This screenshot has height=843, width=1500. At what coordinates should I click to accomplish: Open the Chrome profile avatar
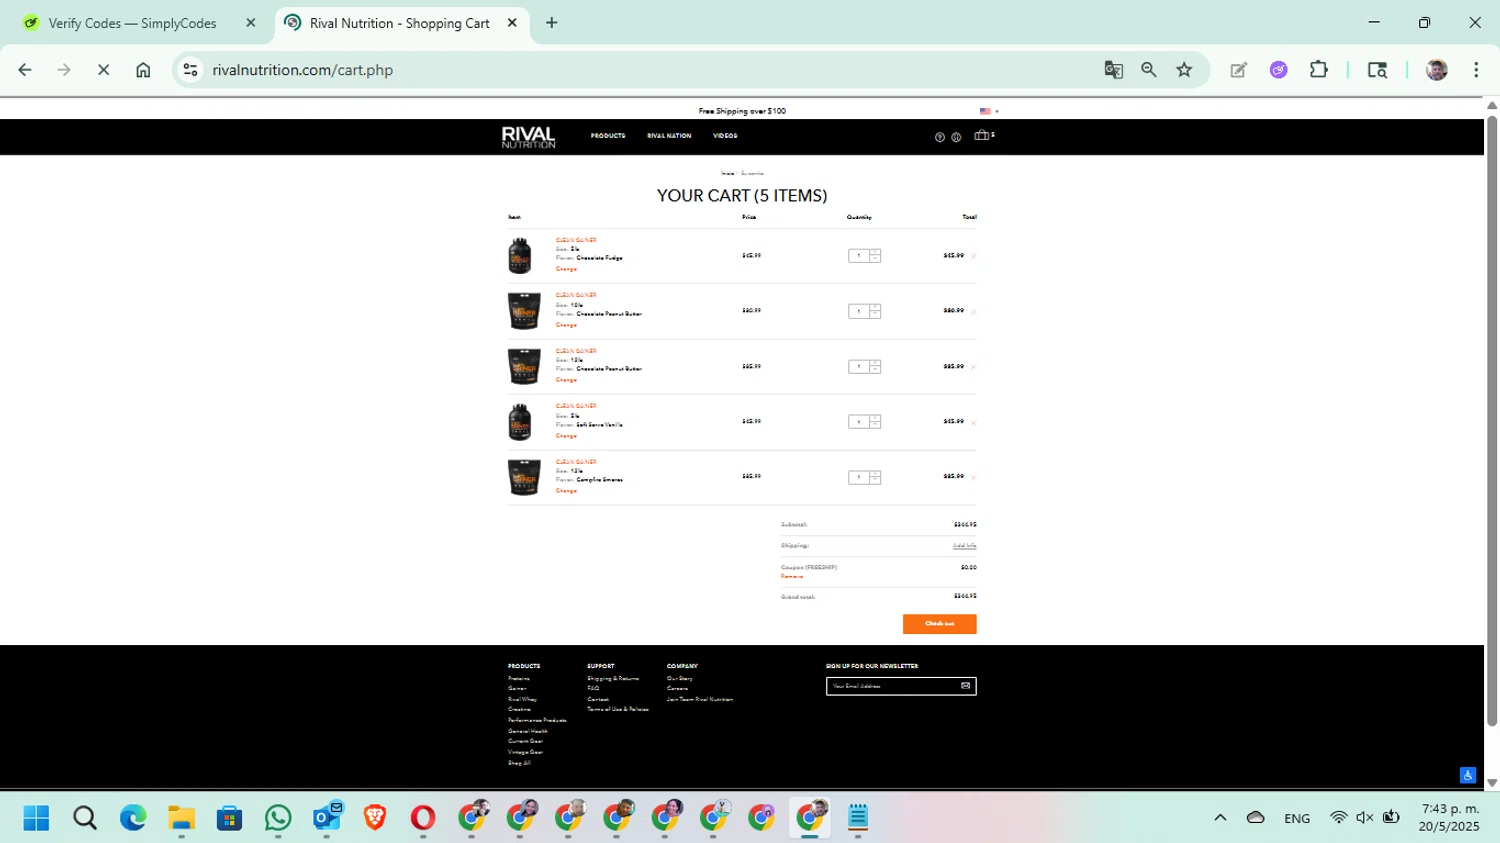[1437, 70]
